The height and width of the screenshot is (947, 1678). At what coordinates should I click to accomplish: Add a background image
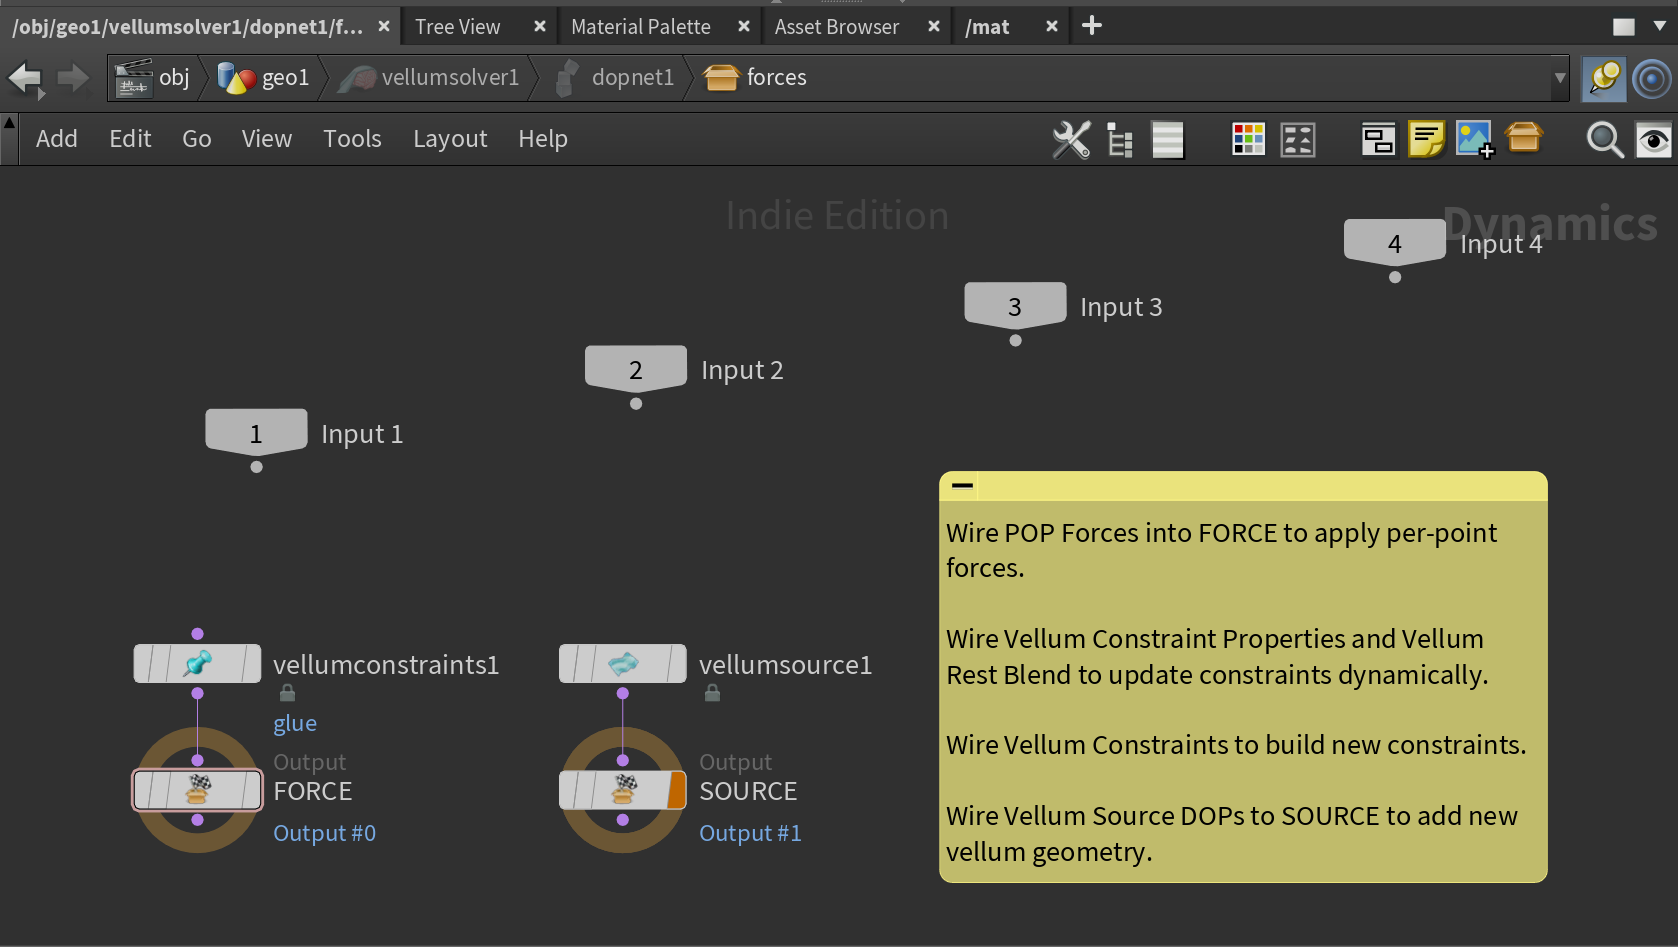[1475, 140]
